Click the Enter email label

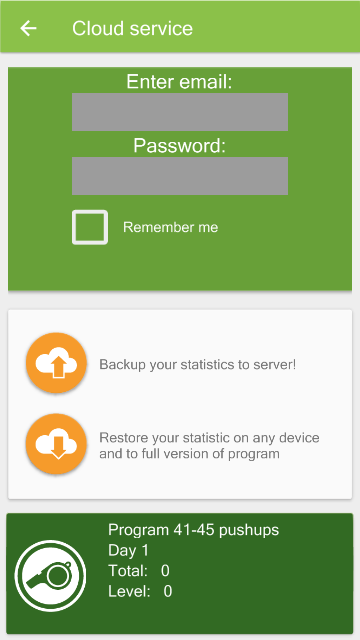[179, 82]
